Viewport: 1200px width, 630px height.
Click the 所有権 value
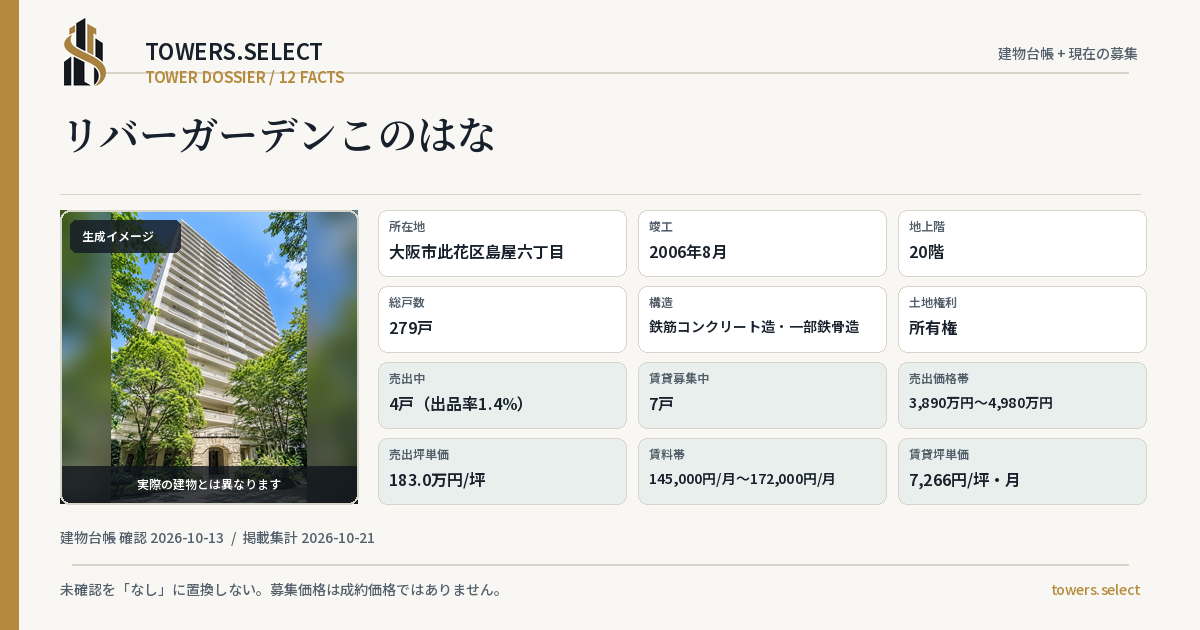pyautogui.click(x=934, y=328)
